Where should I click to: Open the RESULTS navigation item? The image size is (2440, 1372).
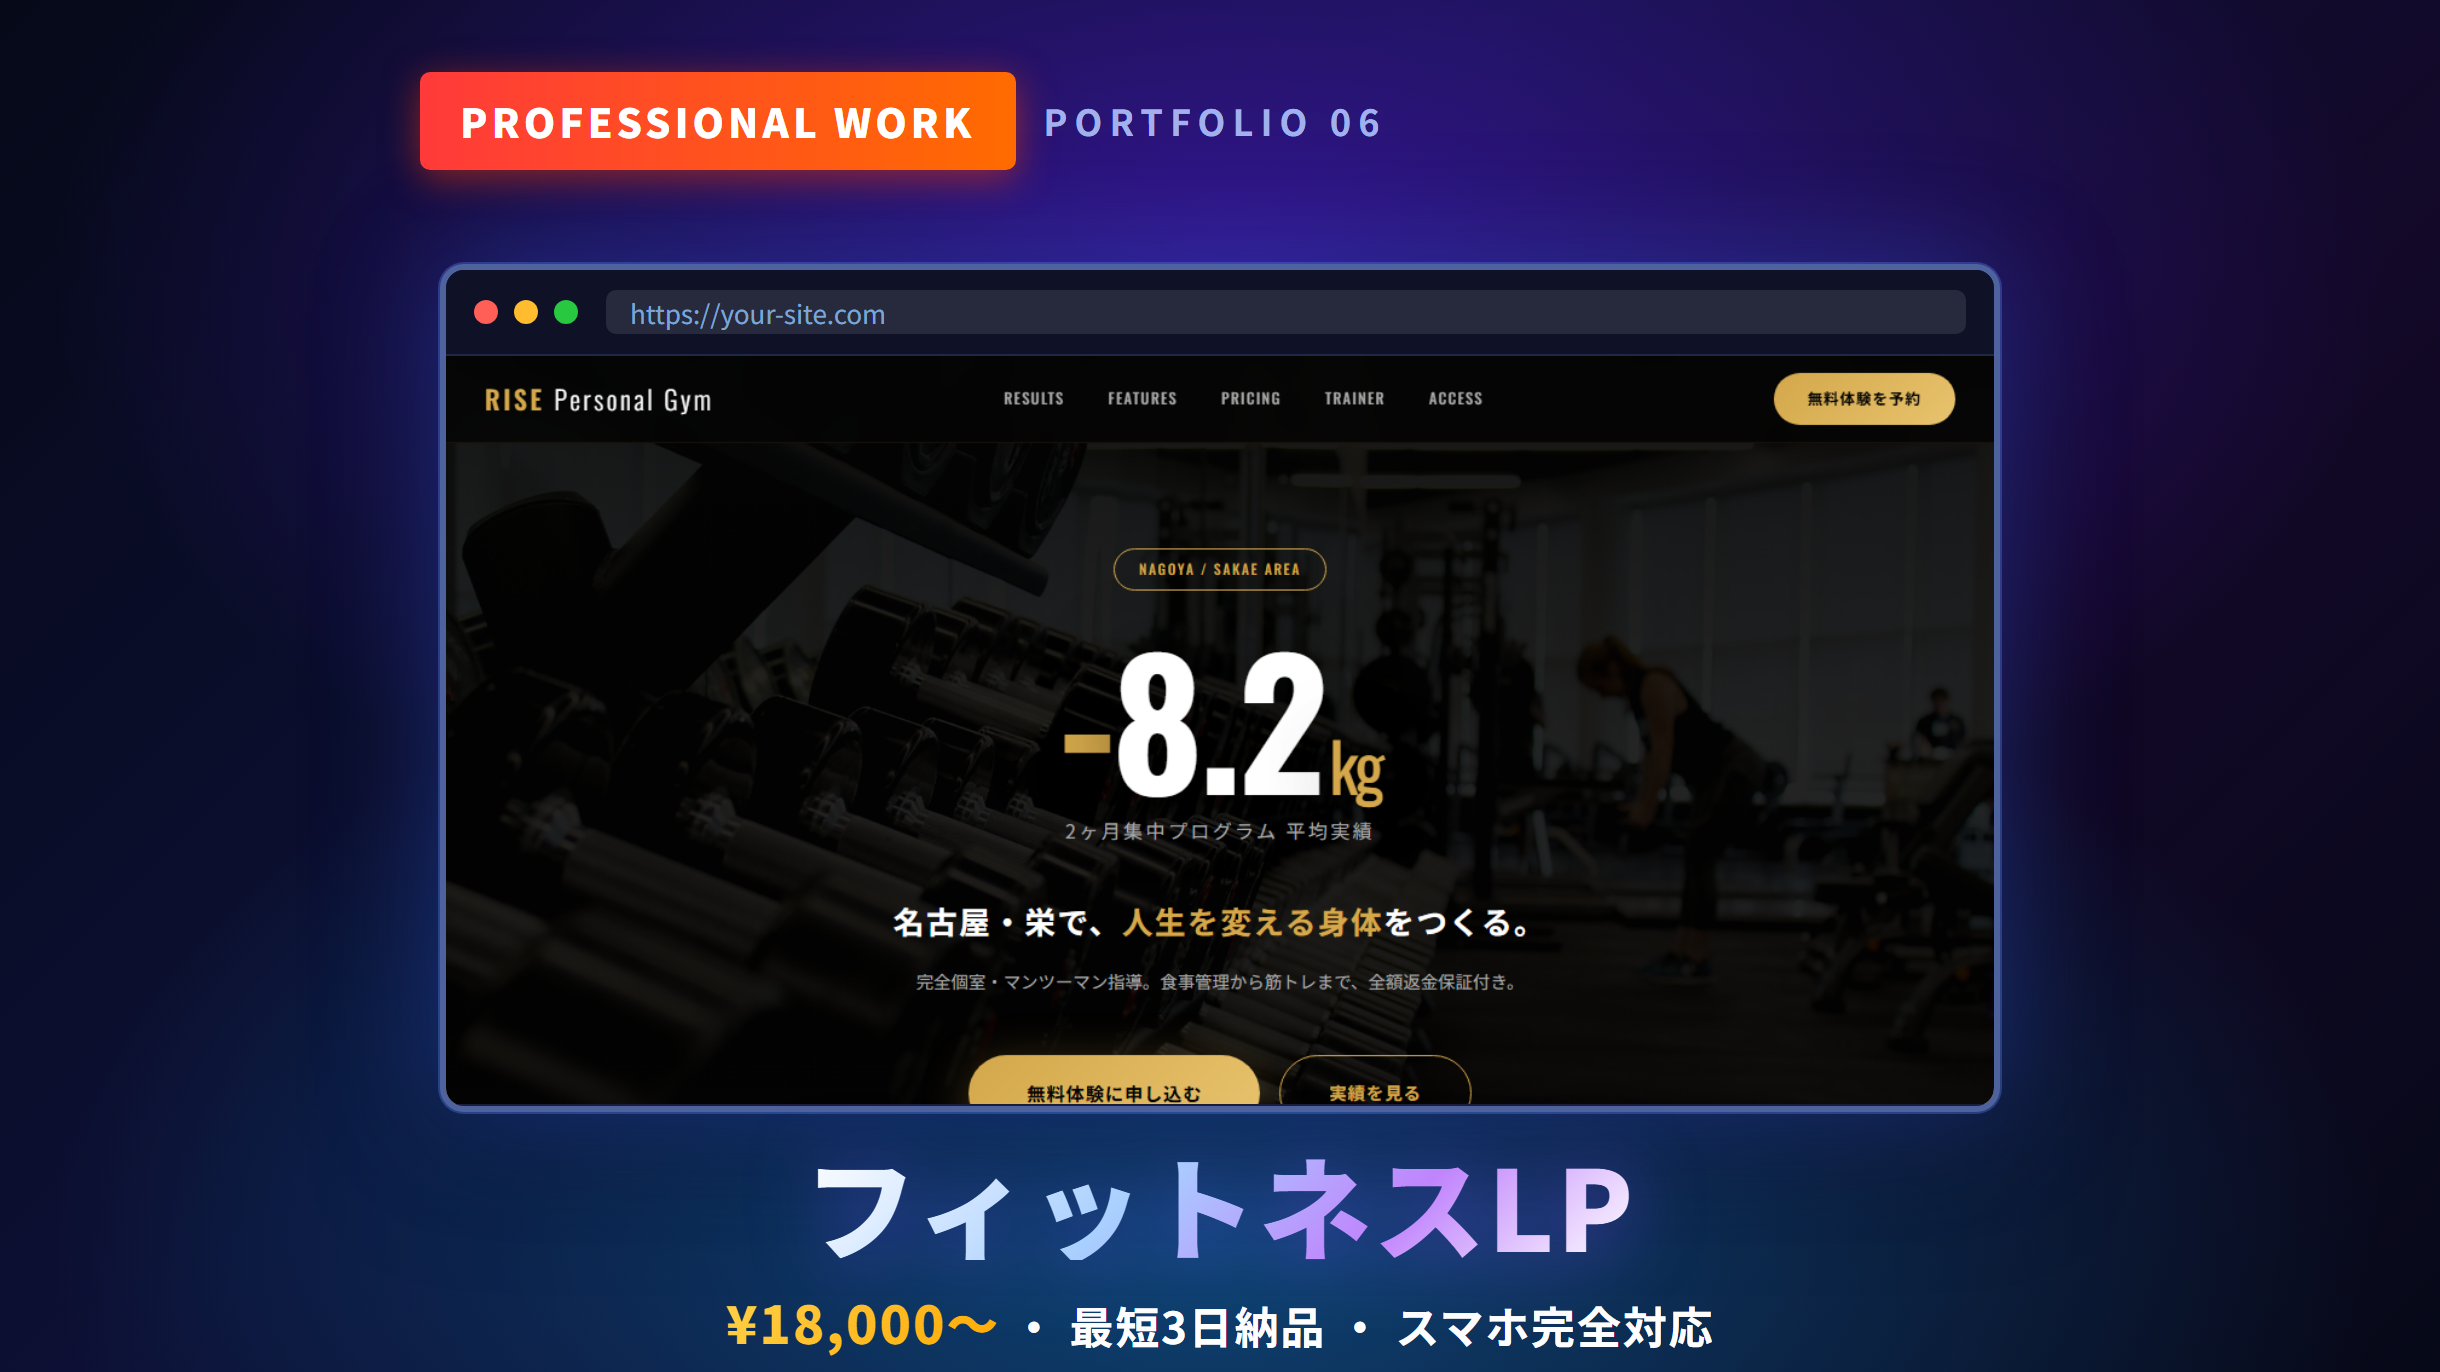pos(1032,398)
